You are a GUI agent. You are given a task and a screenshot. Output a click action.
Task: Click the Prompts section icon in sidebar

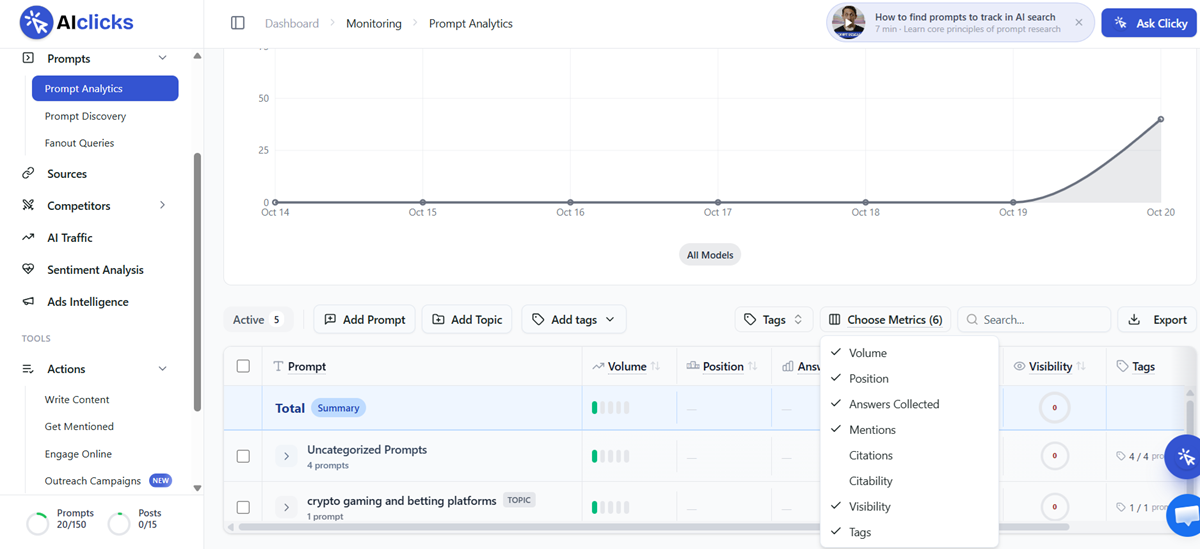pyautogui.click(x=28, y=58)
